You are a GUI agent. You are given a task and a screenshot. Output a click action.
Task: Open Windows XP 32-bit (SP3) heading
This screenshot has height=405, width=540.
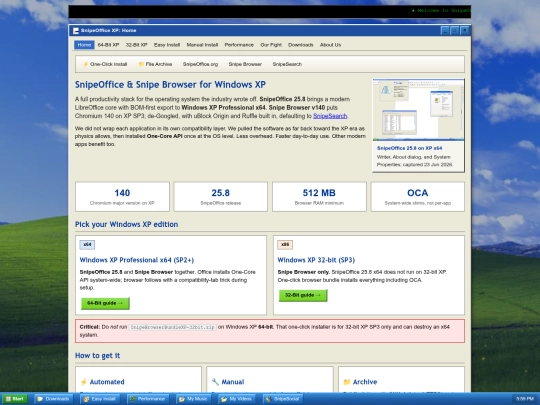tap(316, 260)
